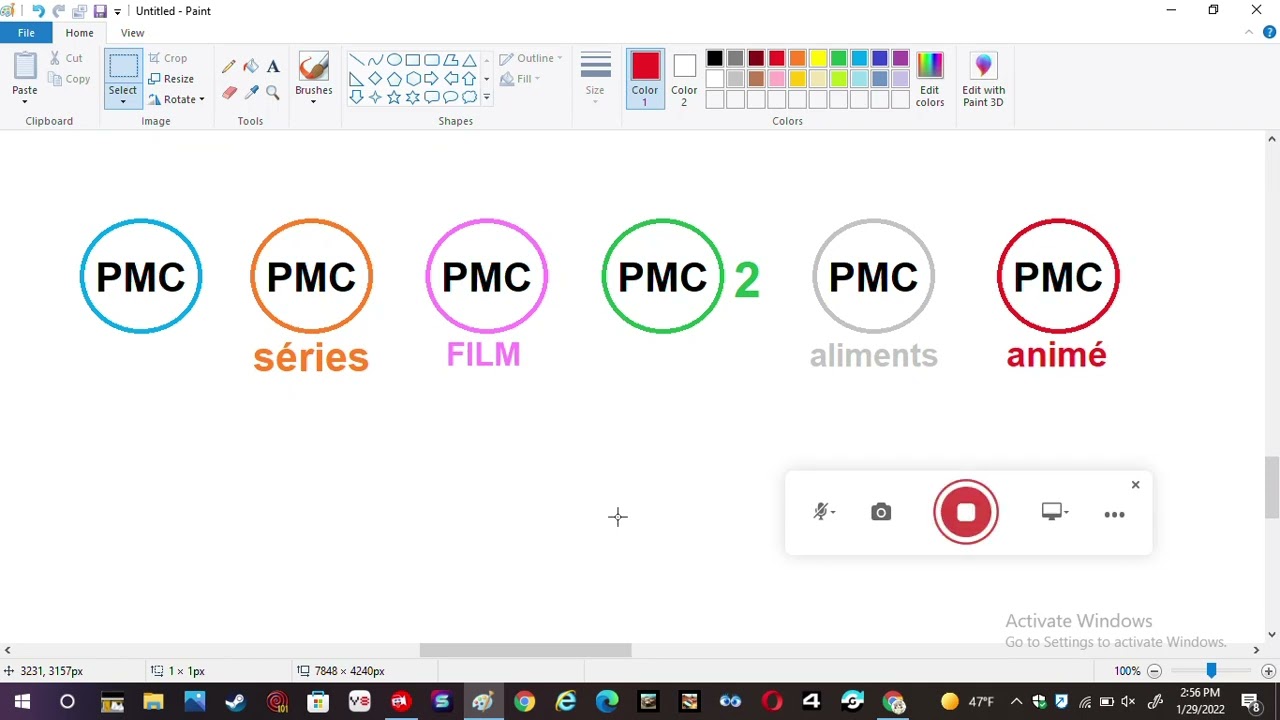Open the File menu
This screenshot has height=720, width=1280.
pyautogui.click(x=26, y=33)
